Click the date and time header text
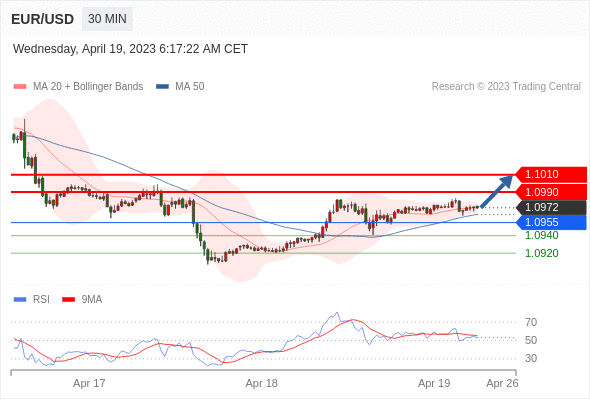 tap(130, 49)
